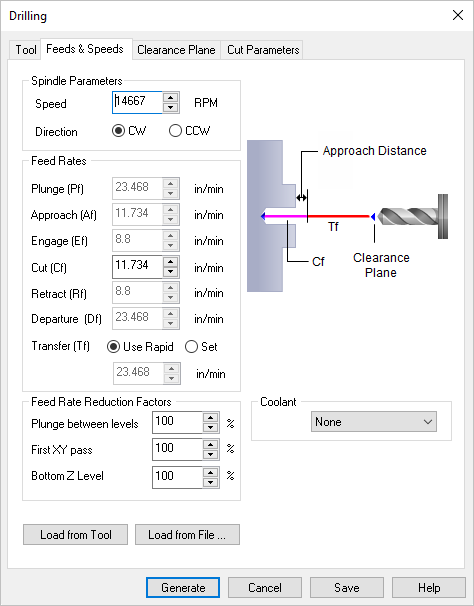Image resolution: width=474 pixels, height=606 pixels.
Task: Switch to the Tool tab
Action: pyautogui.click(x=26, y=50)
